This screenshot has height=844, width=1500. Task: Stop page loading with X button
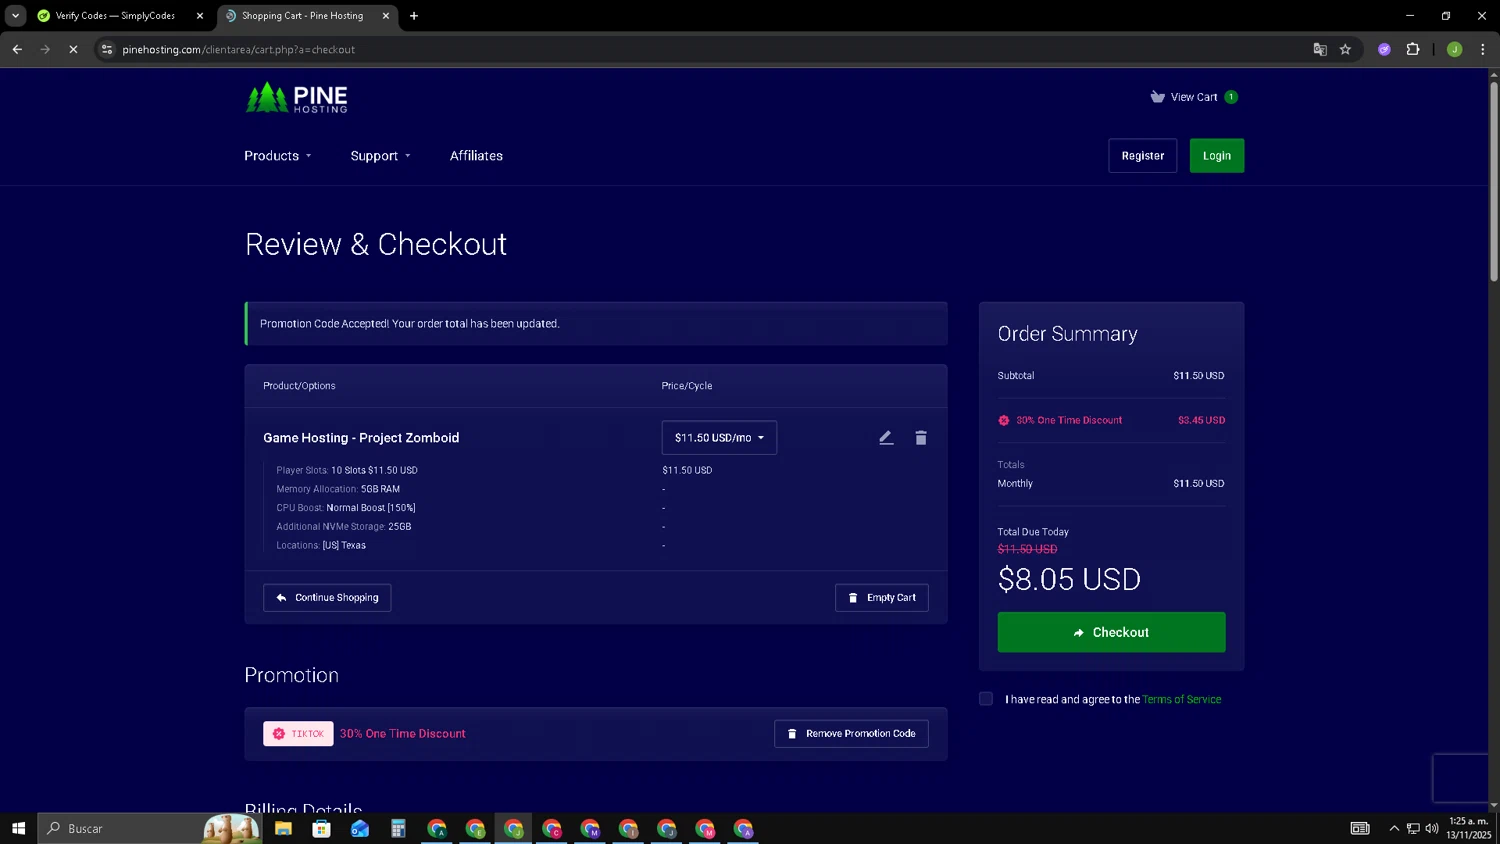click(73, 49)
